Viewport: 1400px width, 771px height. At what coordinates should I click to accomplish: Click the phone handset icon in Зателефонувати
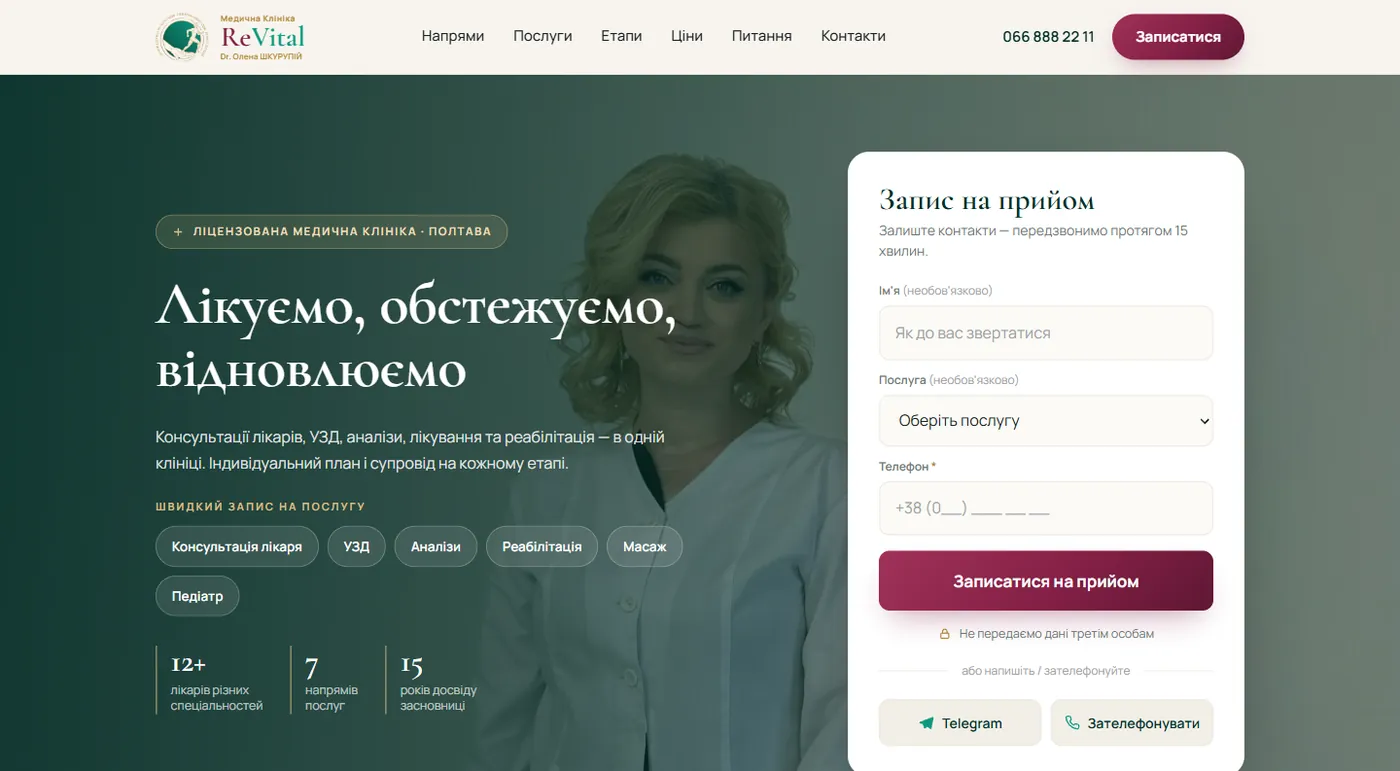[x=1072, y=723]
